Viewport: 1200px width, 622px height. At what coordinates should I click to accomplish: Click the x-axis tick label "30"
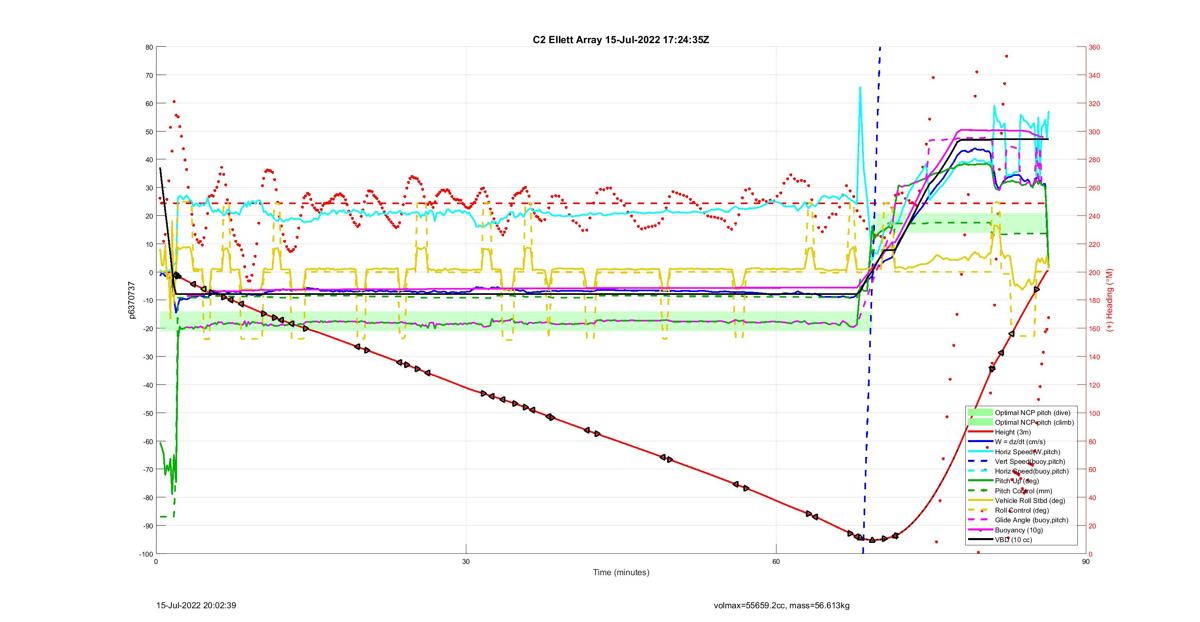pos(467,561)
